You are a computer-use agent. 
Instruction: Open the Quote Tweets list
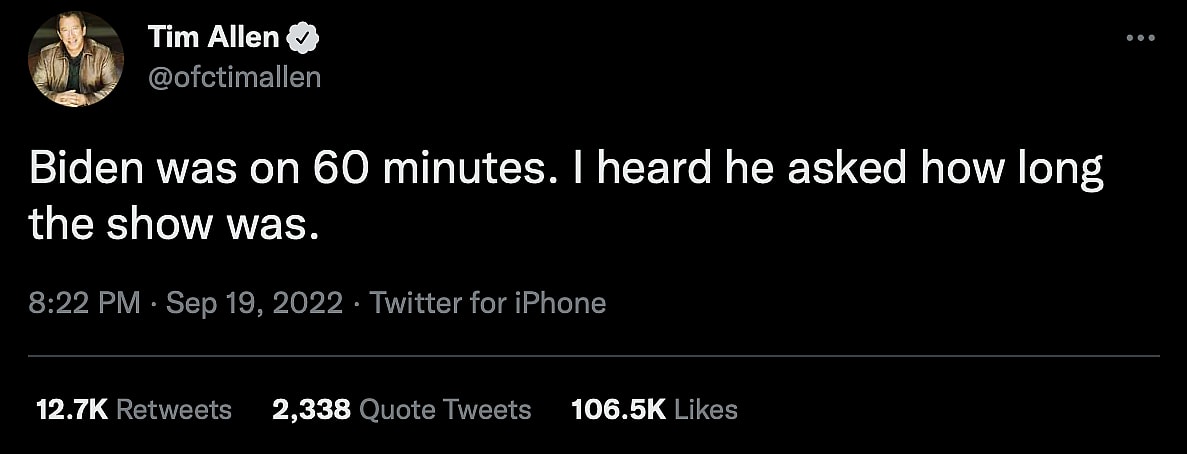pos(444,409)
